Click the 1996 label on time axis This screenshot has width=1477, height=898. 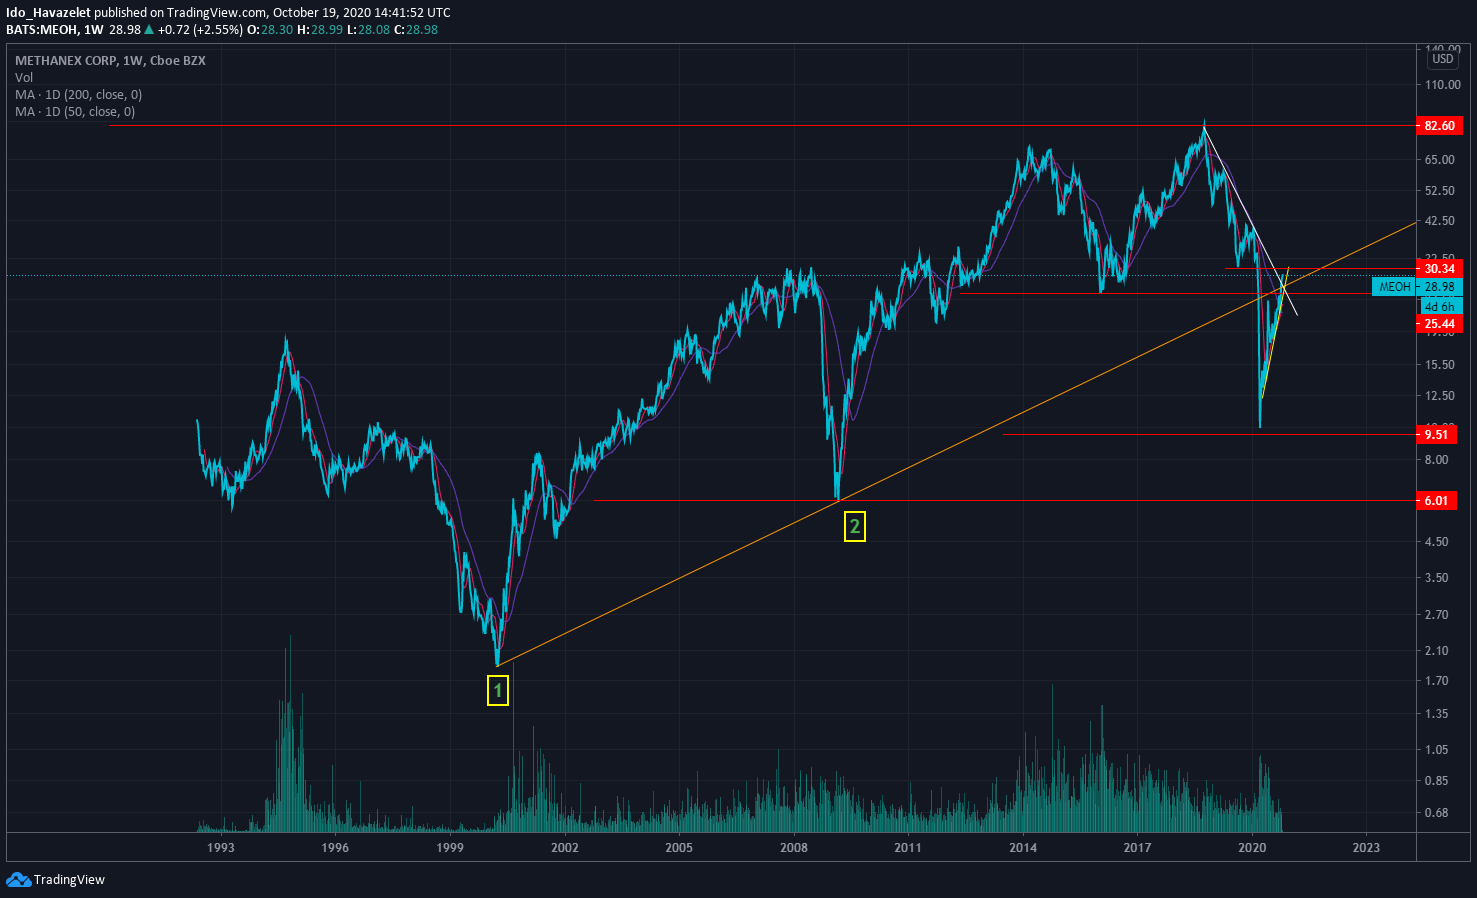click(335, 848)
